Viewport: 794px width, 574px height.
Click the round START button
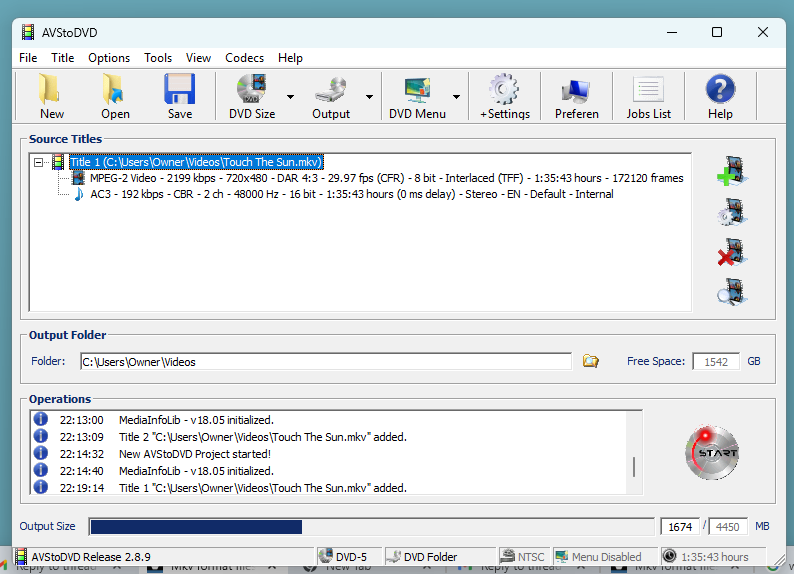[x=712, y=453]
